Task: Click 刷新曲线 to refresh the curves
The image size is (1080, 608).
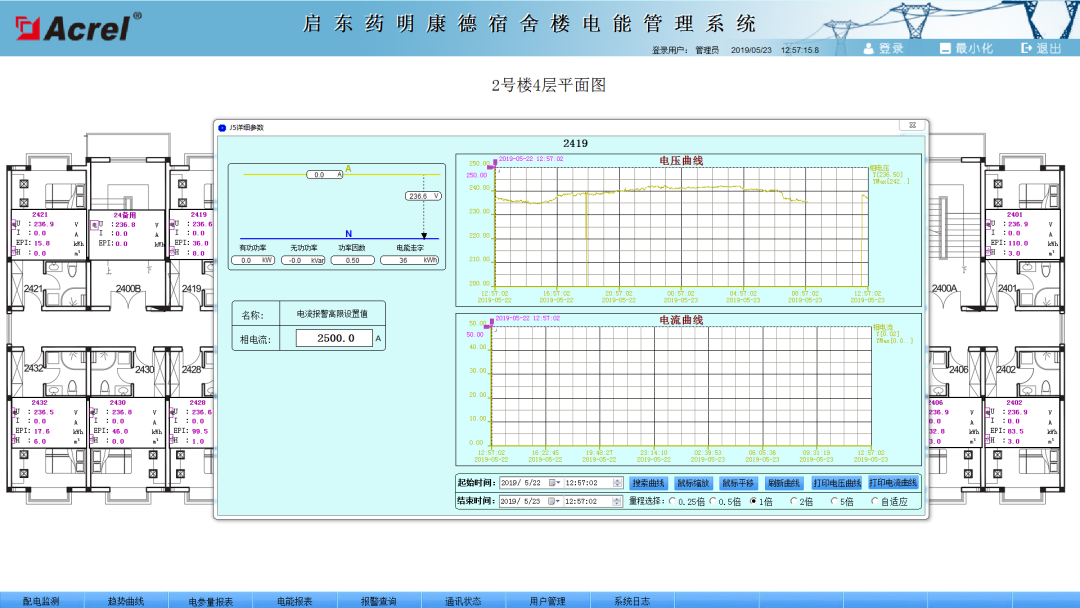Action: coord(786,482)
